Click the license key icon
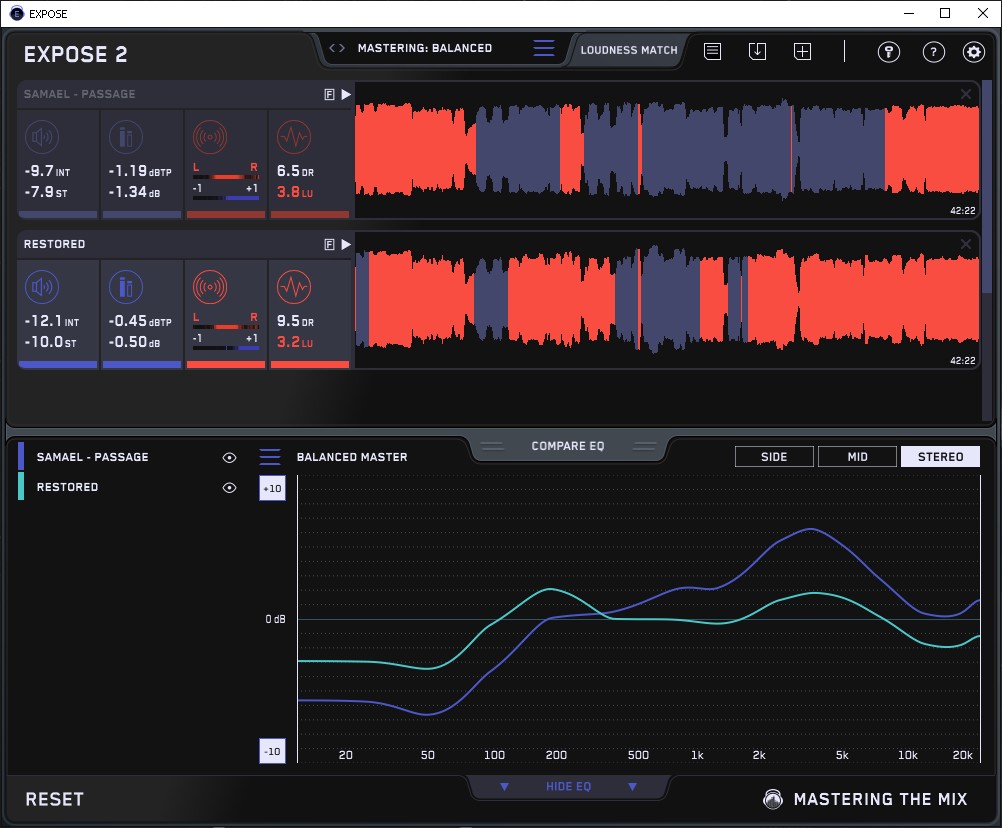 (x=889, y=52)
